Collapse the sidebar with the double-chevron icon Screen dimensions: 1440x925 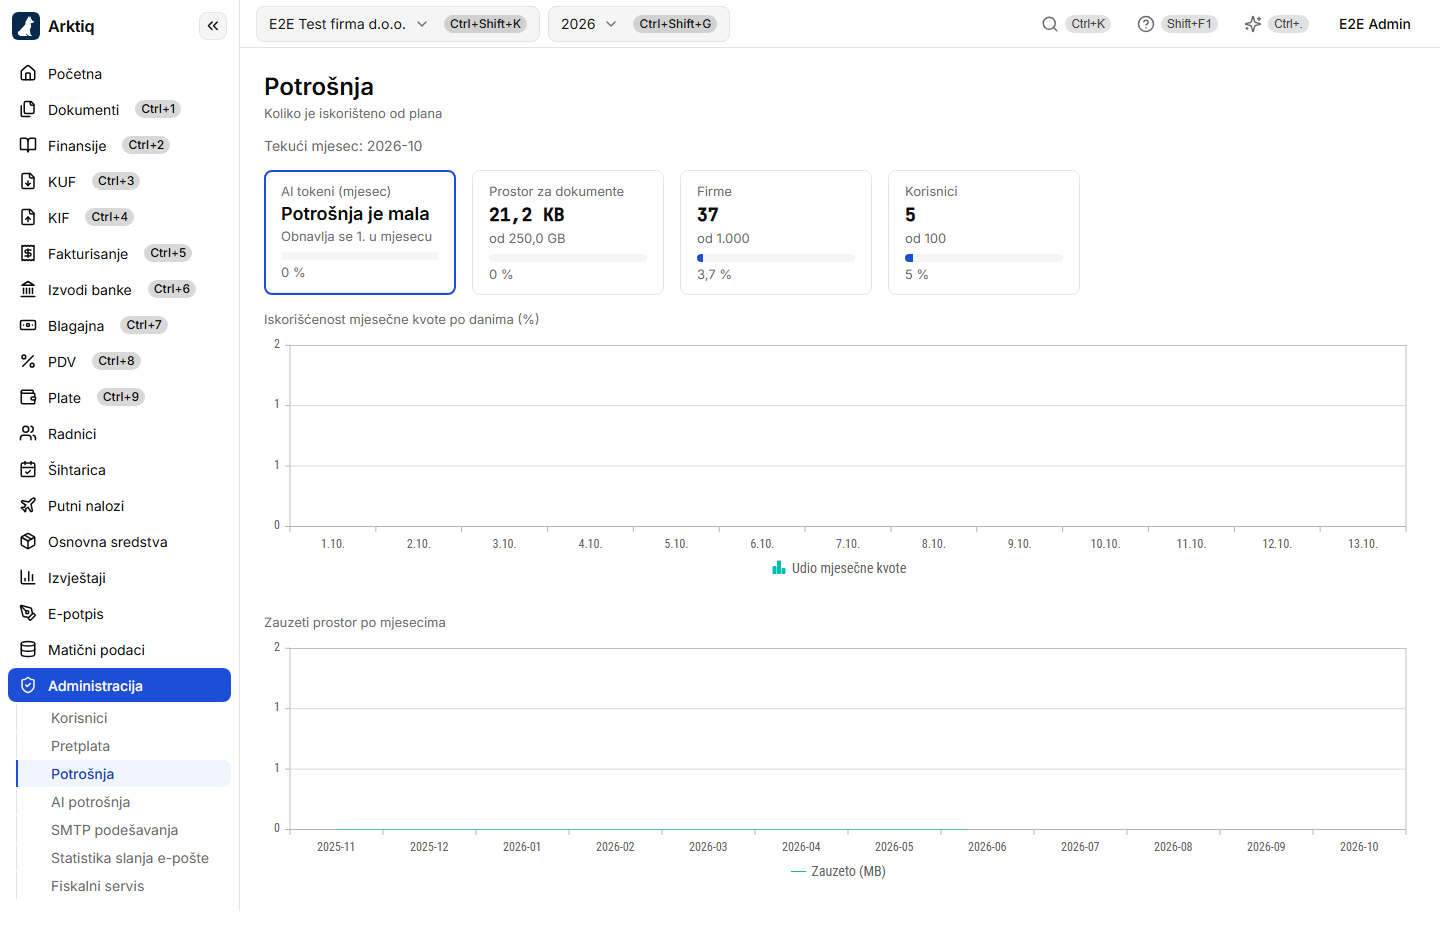pos(213,26)
